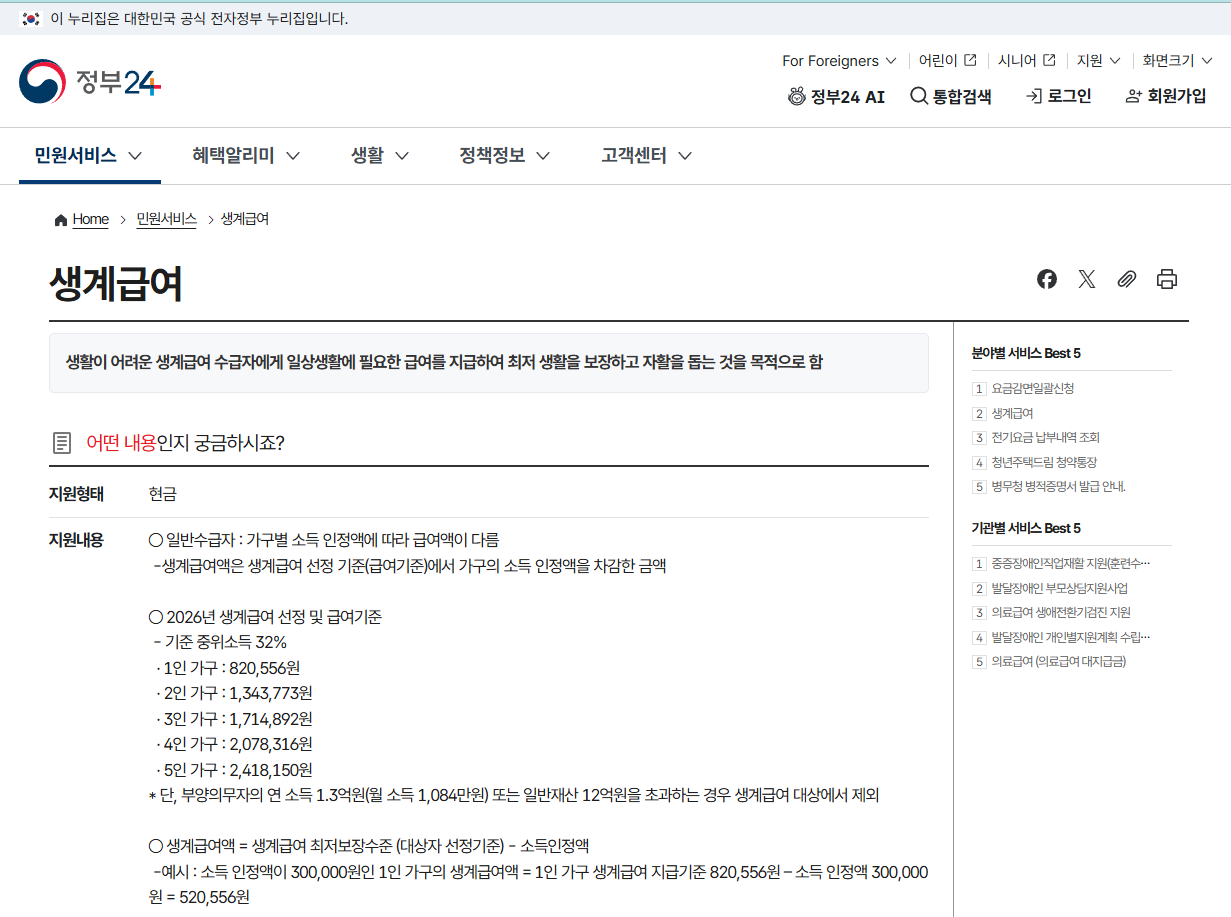Click 5인 가구 : 2,418,150원 line
This screenshot has height=917, width=1231.
tap(234, 770)
